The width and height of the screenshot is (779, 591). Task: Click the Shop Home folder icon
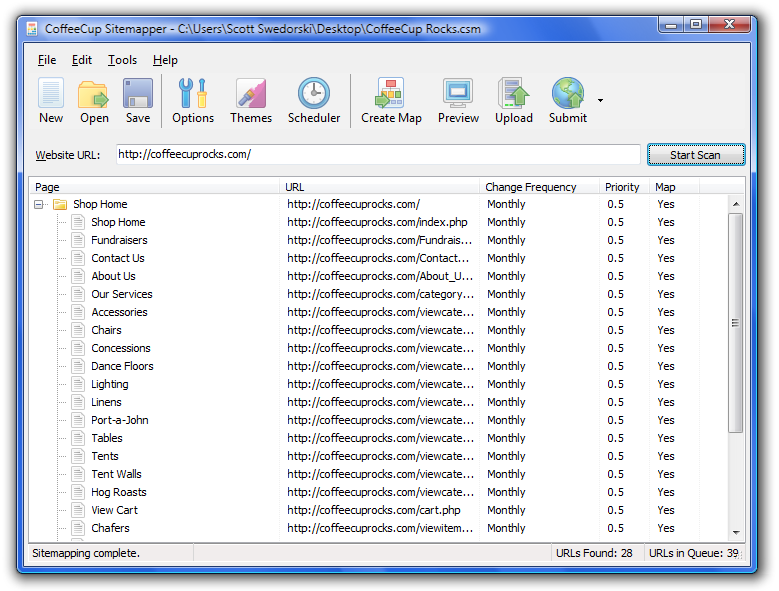[60, 204]
